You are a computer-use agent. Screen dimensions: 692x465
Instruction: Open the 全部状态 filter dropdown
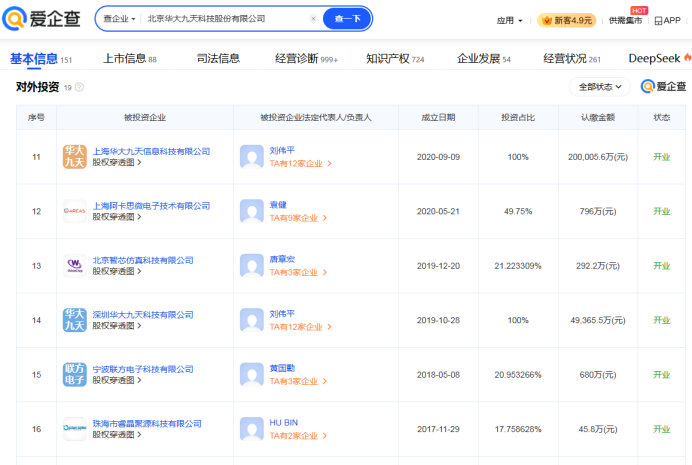[x=599, y=87]
